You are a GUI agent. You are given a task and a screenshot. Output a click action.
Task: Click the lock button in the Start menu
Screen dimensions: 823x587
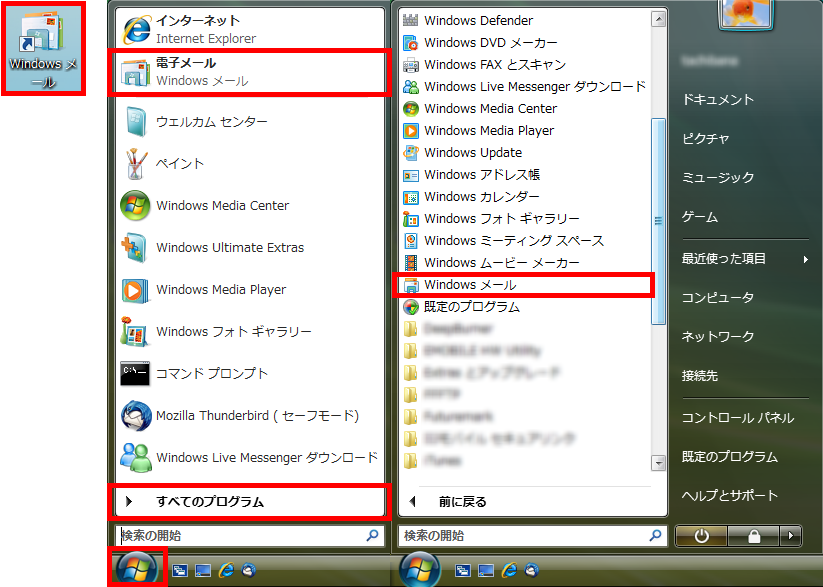coord(753,536)
